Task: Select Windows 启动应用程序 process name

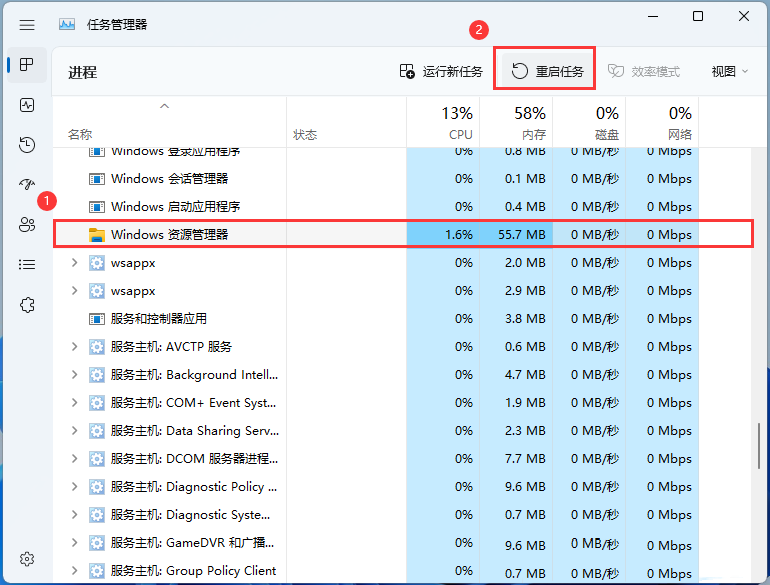Action: (x=175, y=207)
